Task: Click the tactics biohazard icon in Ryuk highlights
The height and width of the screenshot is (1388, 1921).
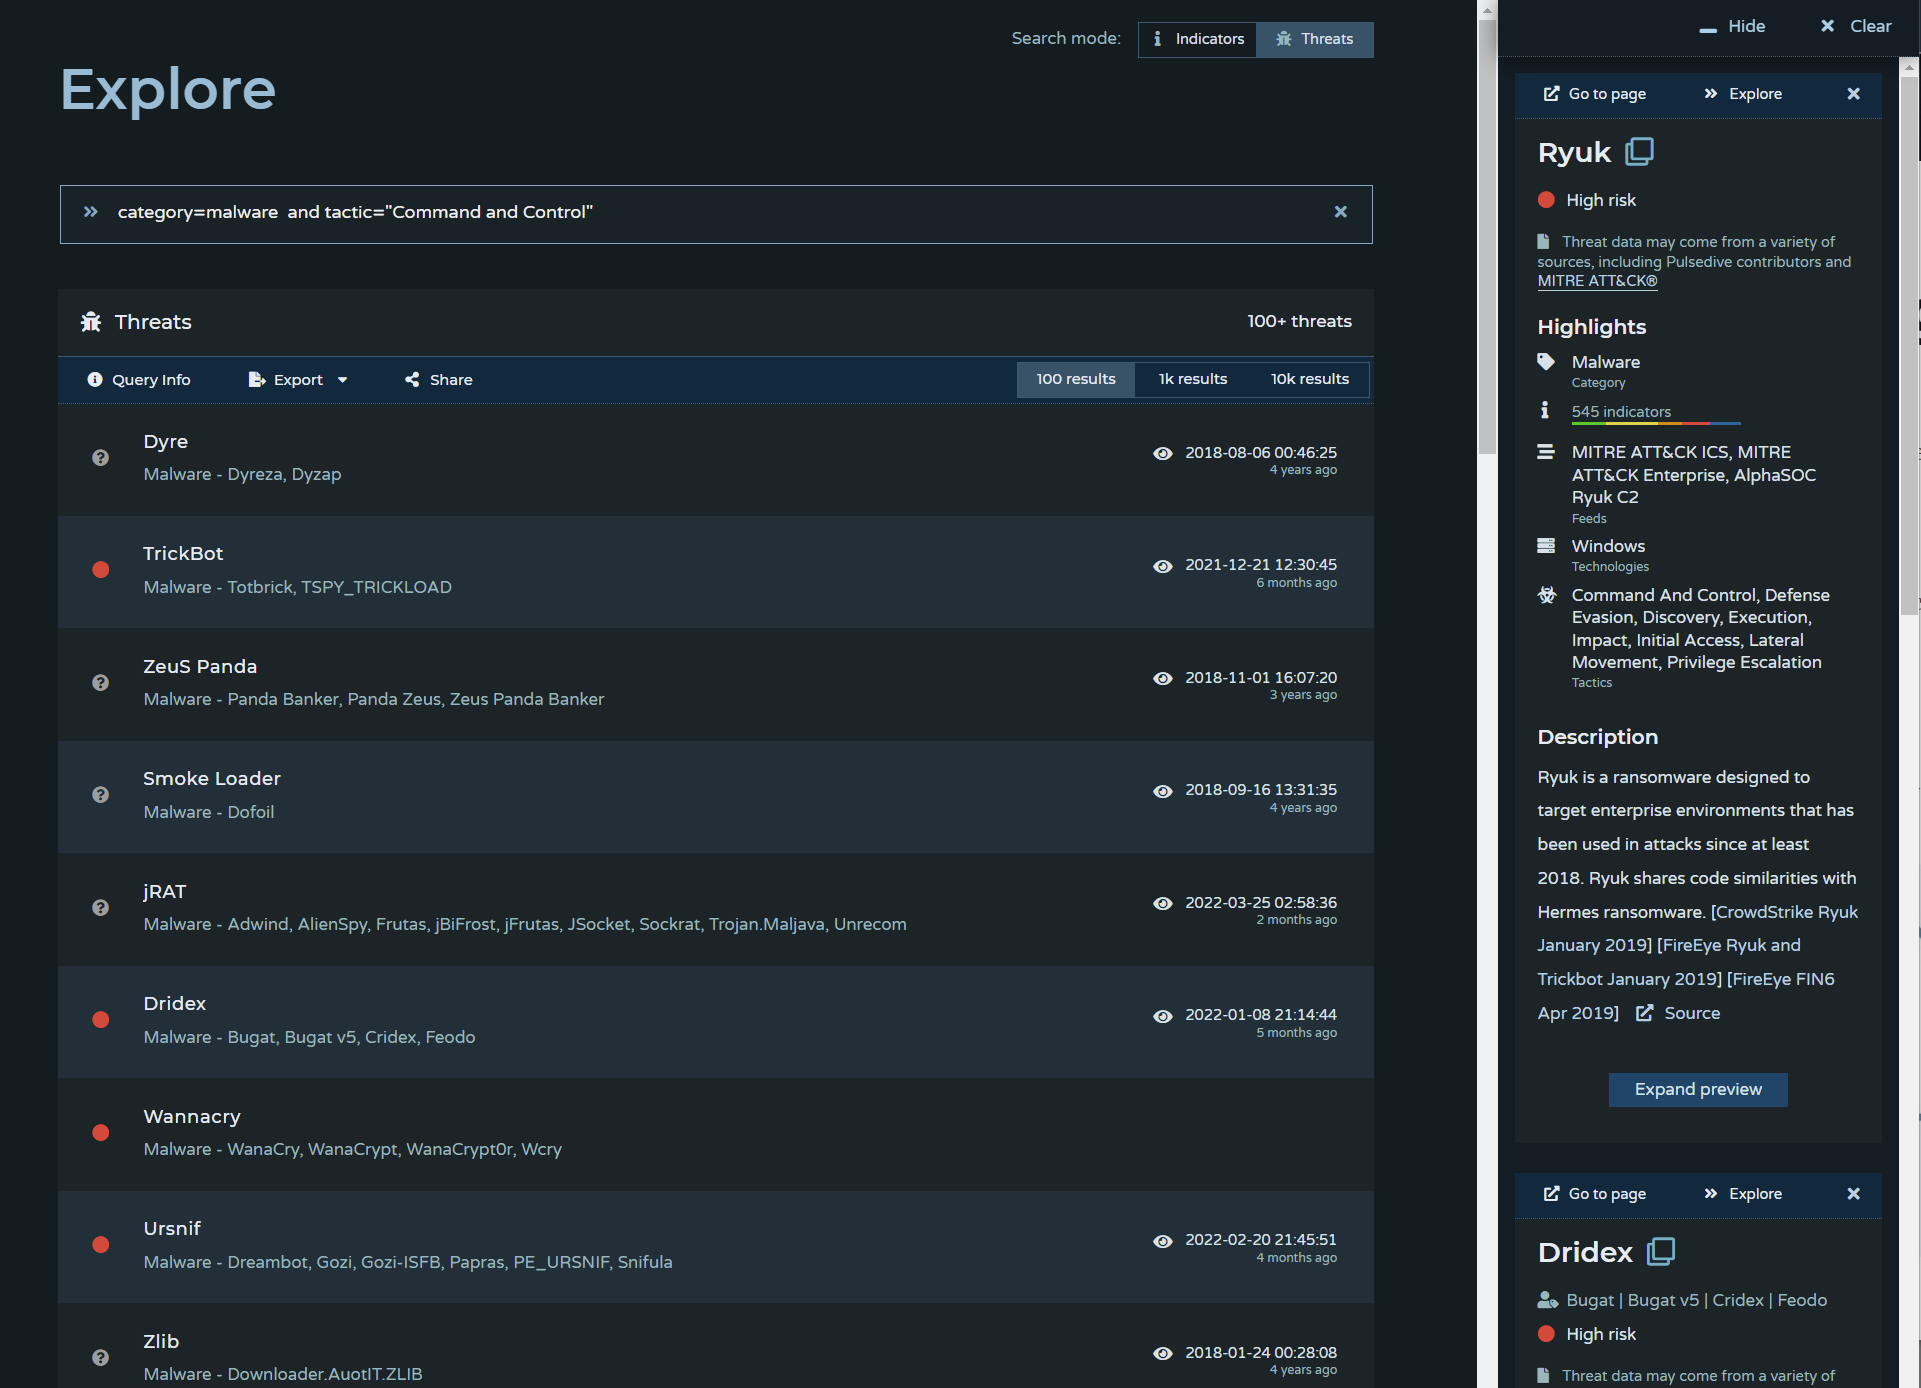Action: pyautogui.click(x=1547, y=595)
